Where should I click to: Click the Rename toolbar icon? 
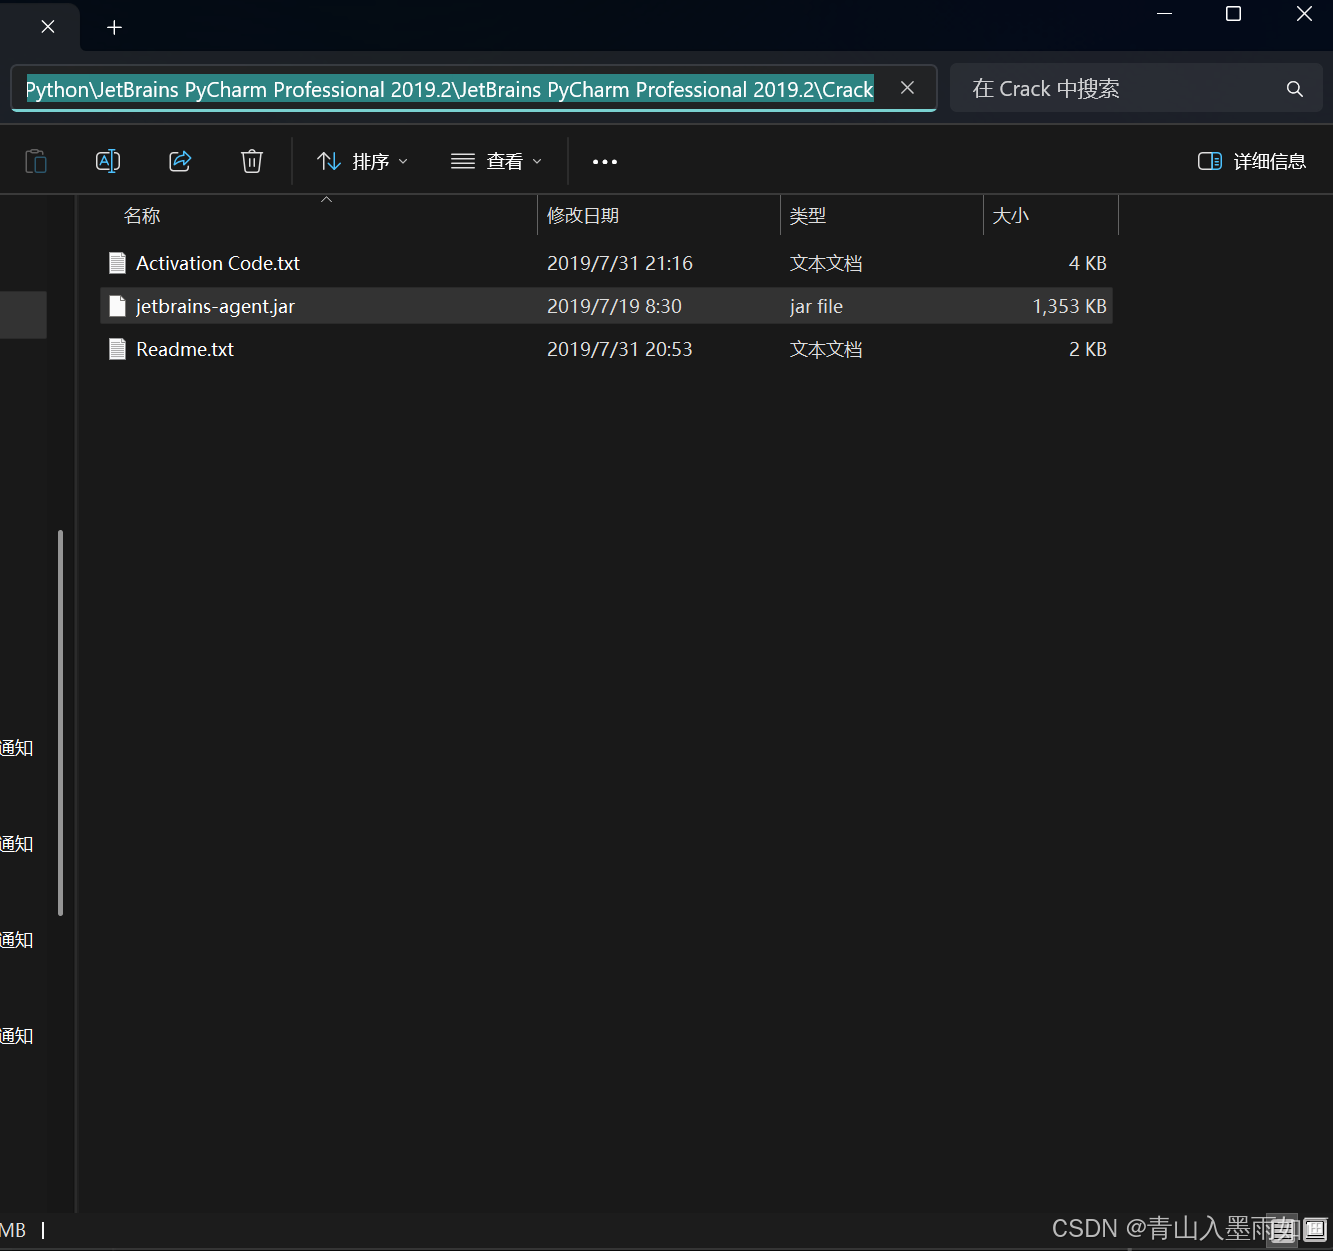coord(108,161)
